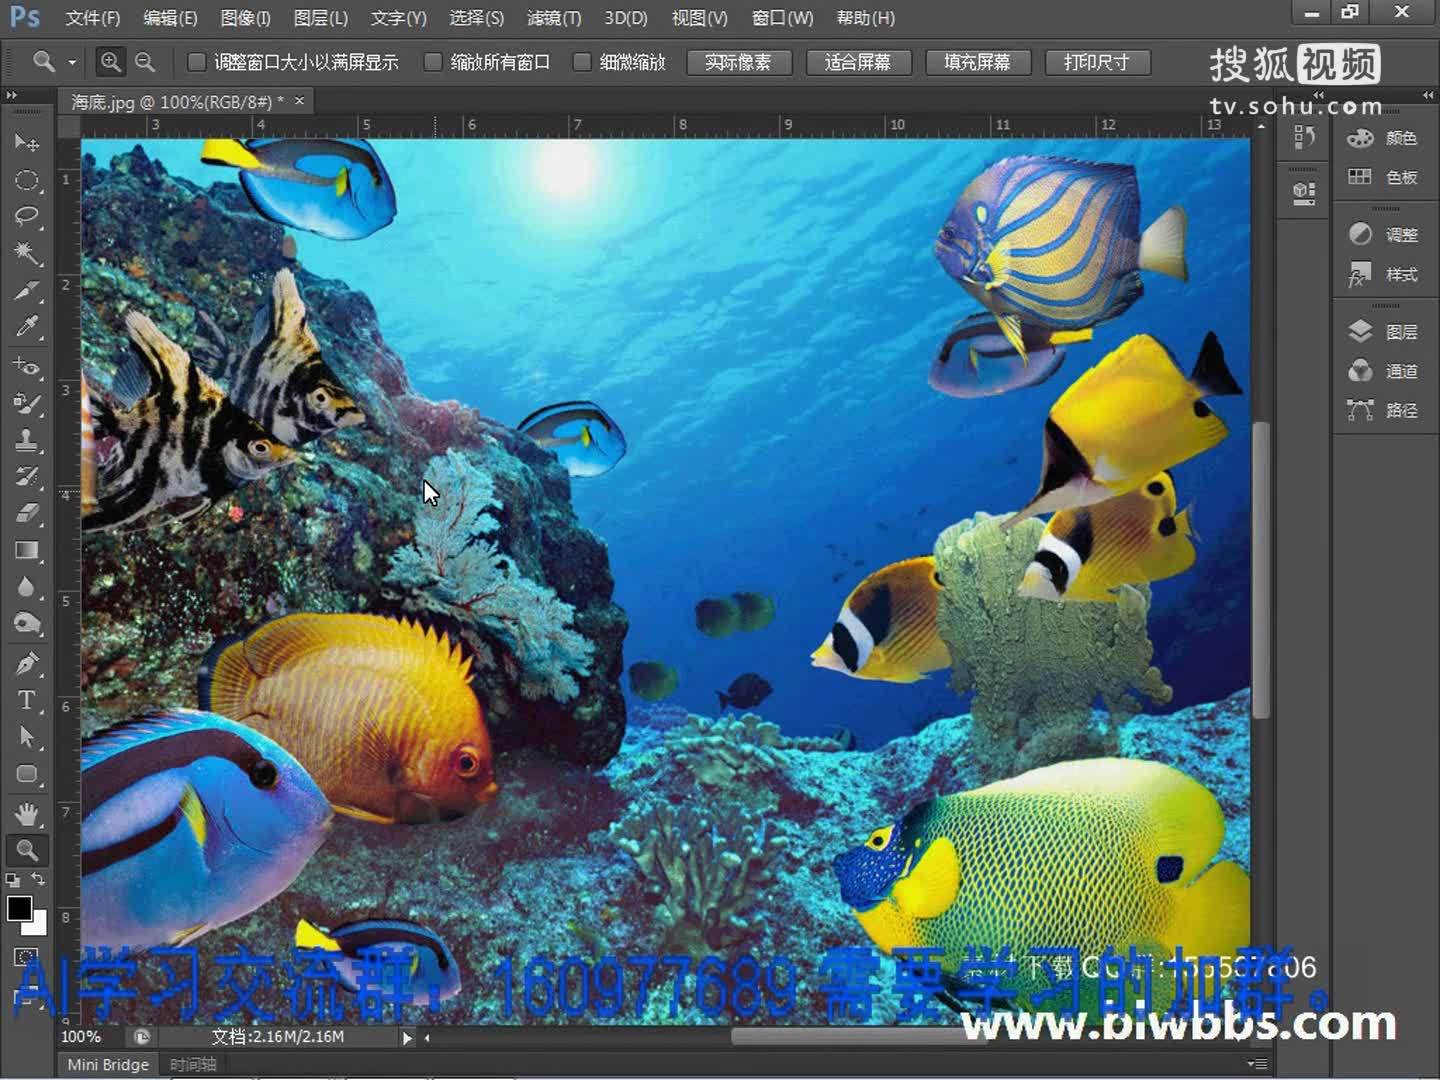Open the 图层 (Layers) panel
Screen dimensions: 1440x1080
pyautogui.click(x=1384, y=331)
